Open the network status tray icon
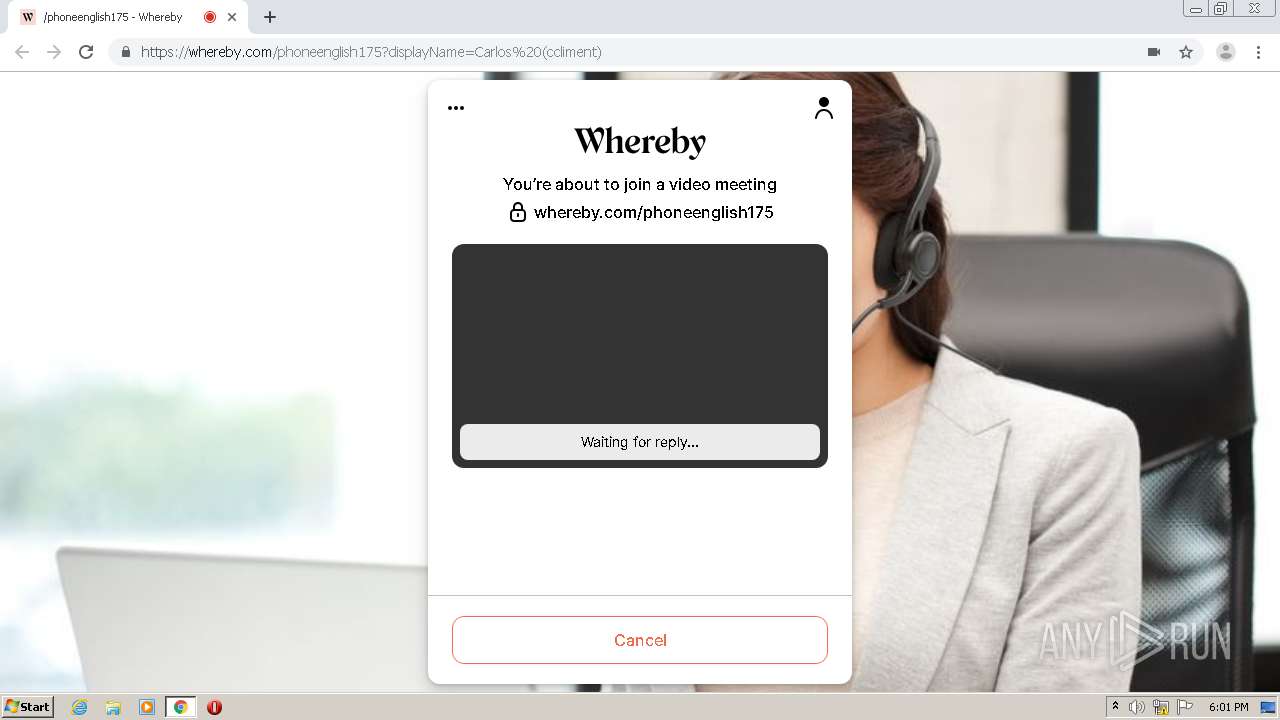Screen dimensions: 1280x720 pos(1161,707)
